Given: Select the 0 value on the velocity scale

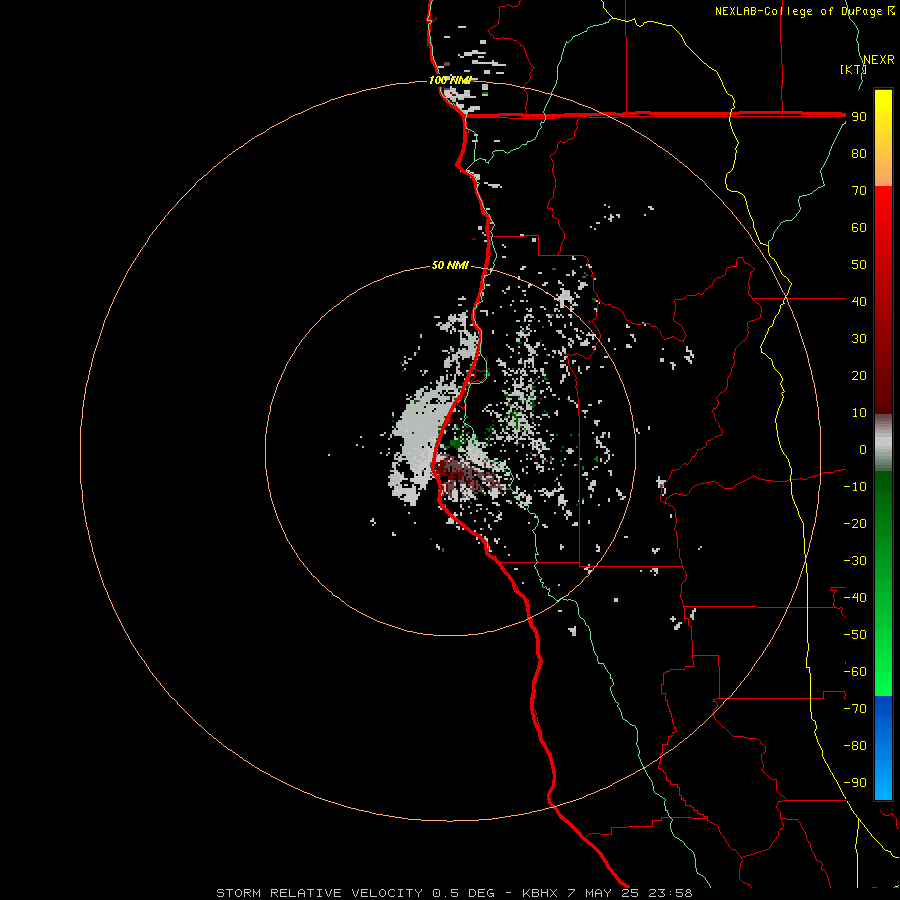Looking at the screenshot, I should [x=863, y=449].
